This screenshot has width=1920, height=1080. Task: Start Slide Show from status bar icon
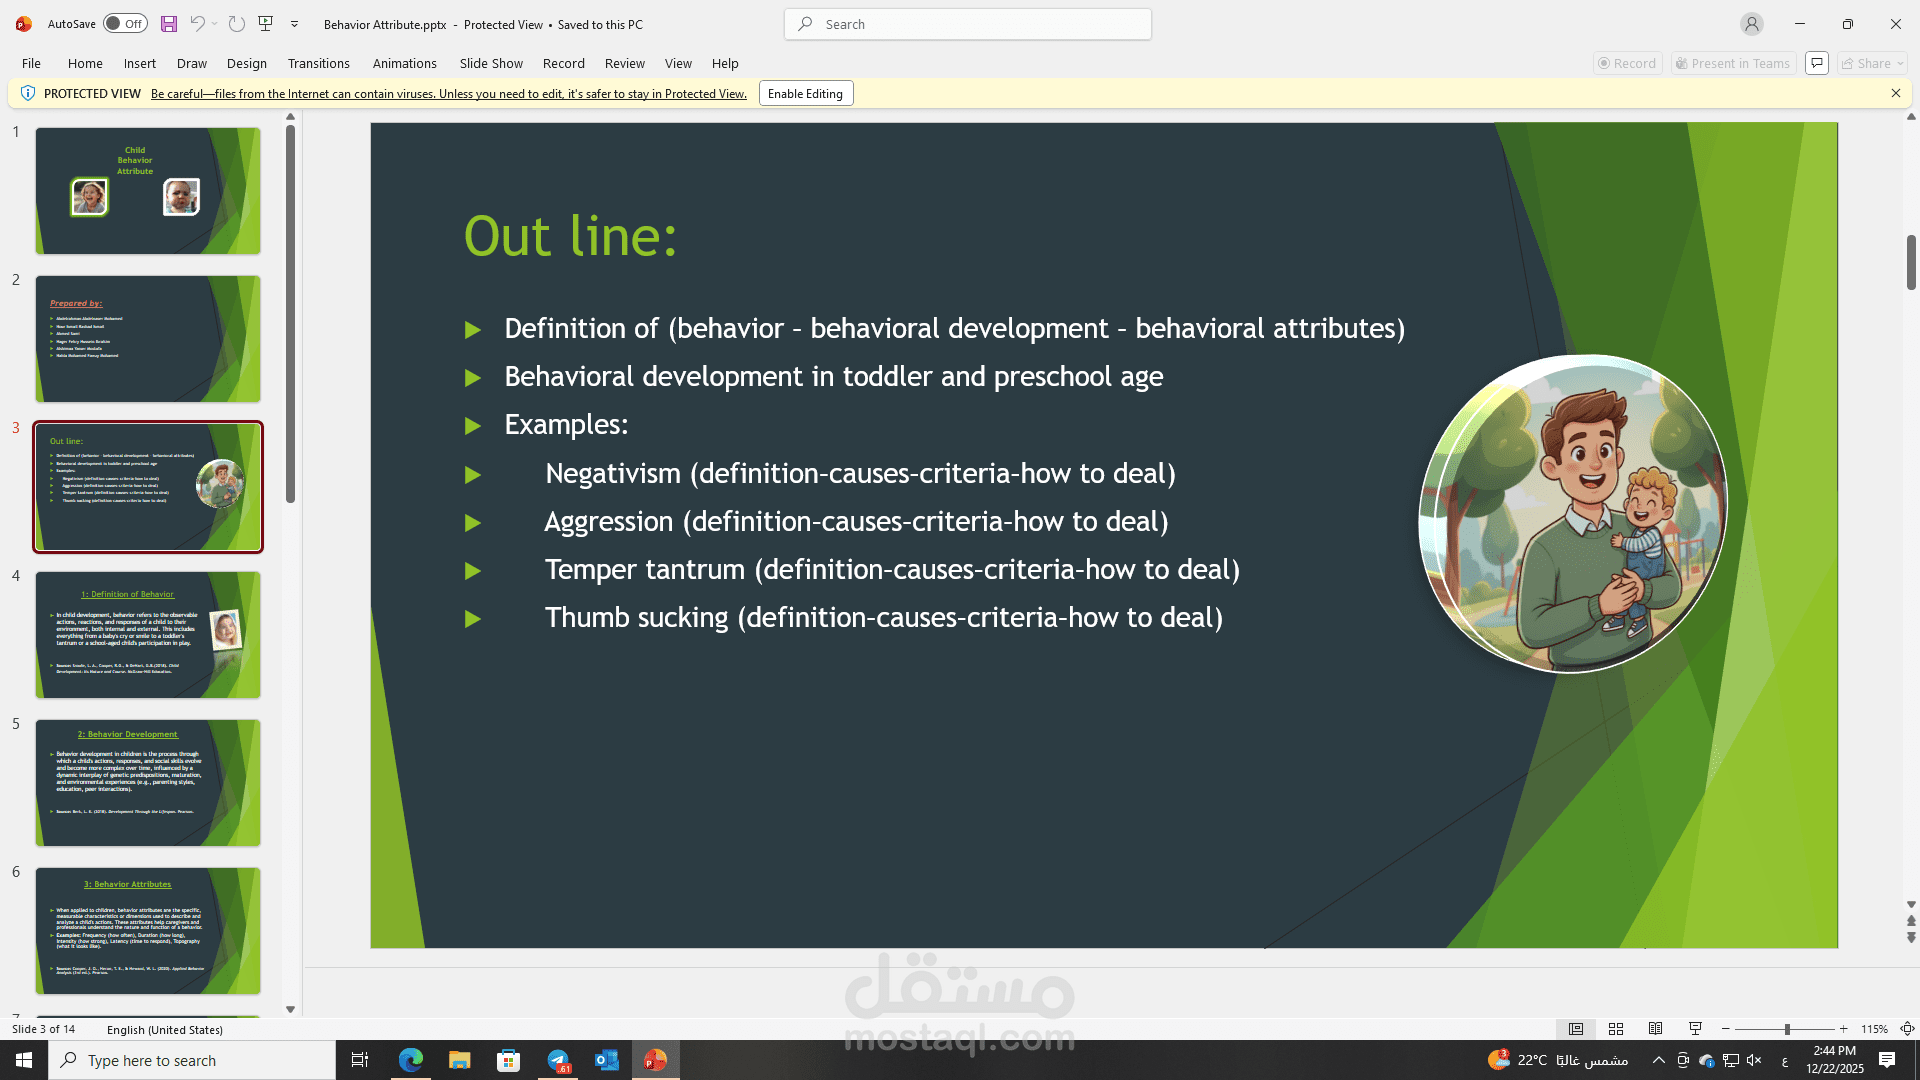(x=1695, y=1029)
